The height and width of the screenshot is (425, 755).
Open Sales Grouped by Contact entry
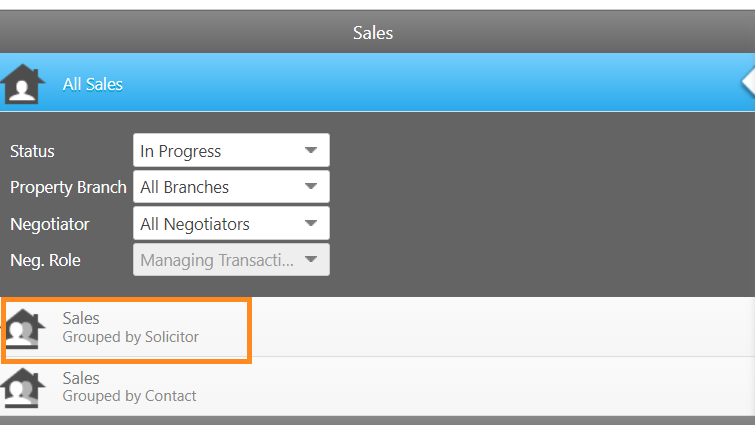tap(378, 386)
